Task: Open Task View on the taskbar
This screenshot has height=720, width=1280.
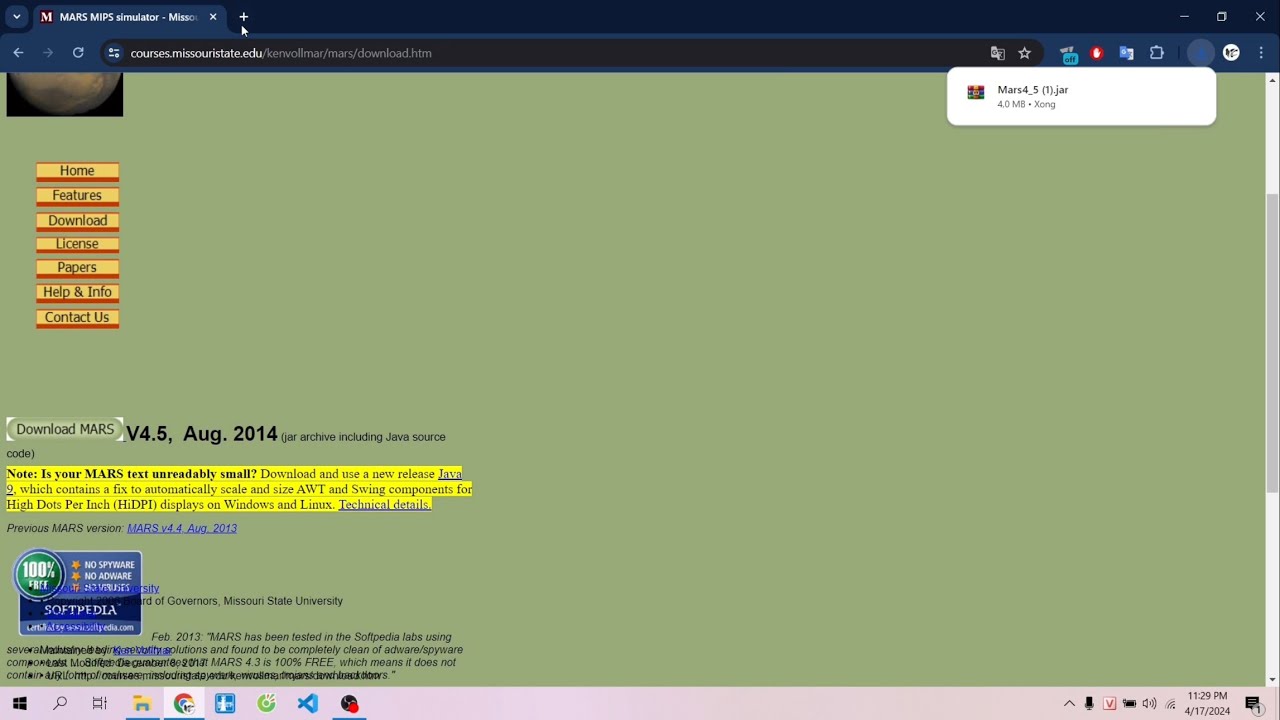Action: 100,704
